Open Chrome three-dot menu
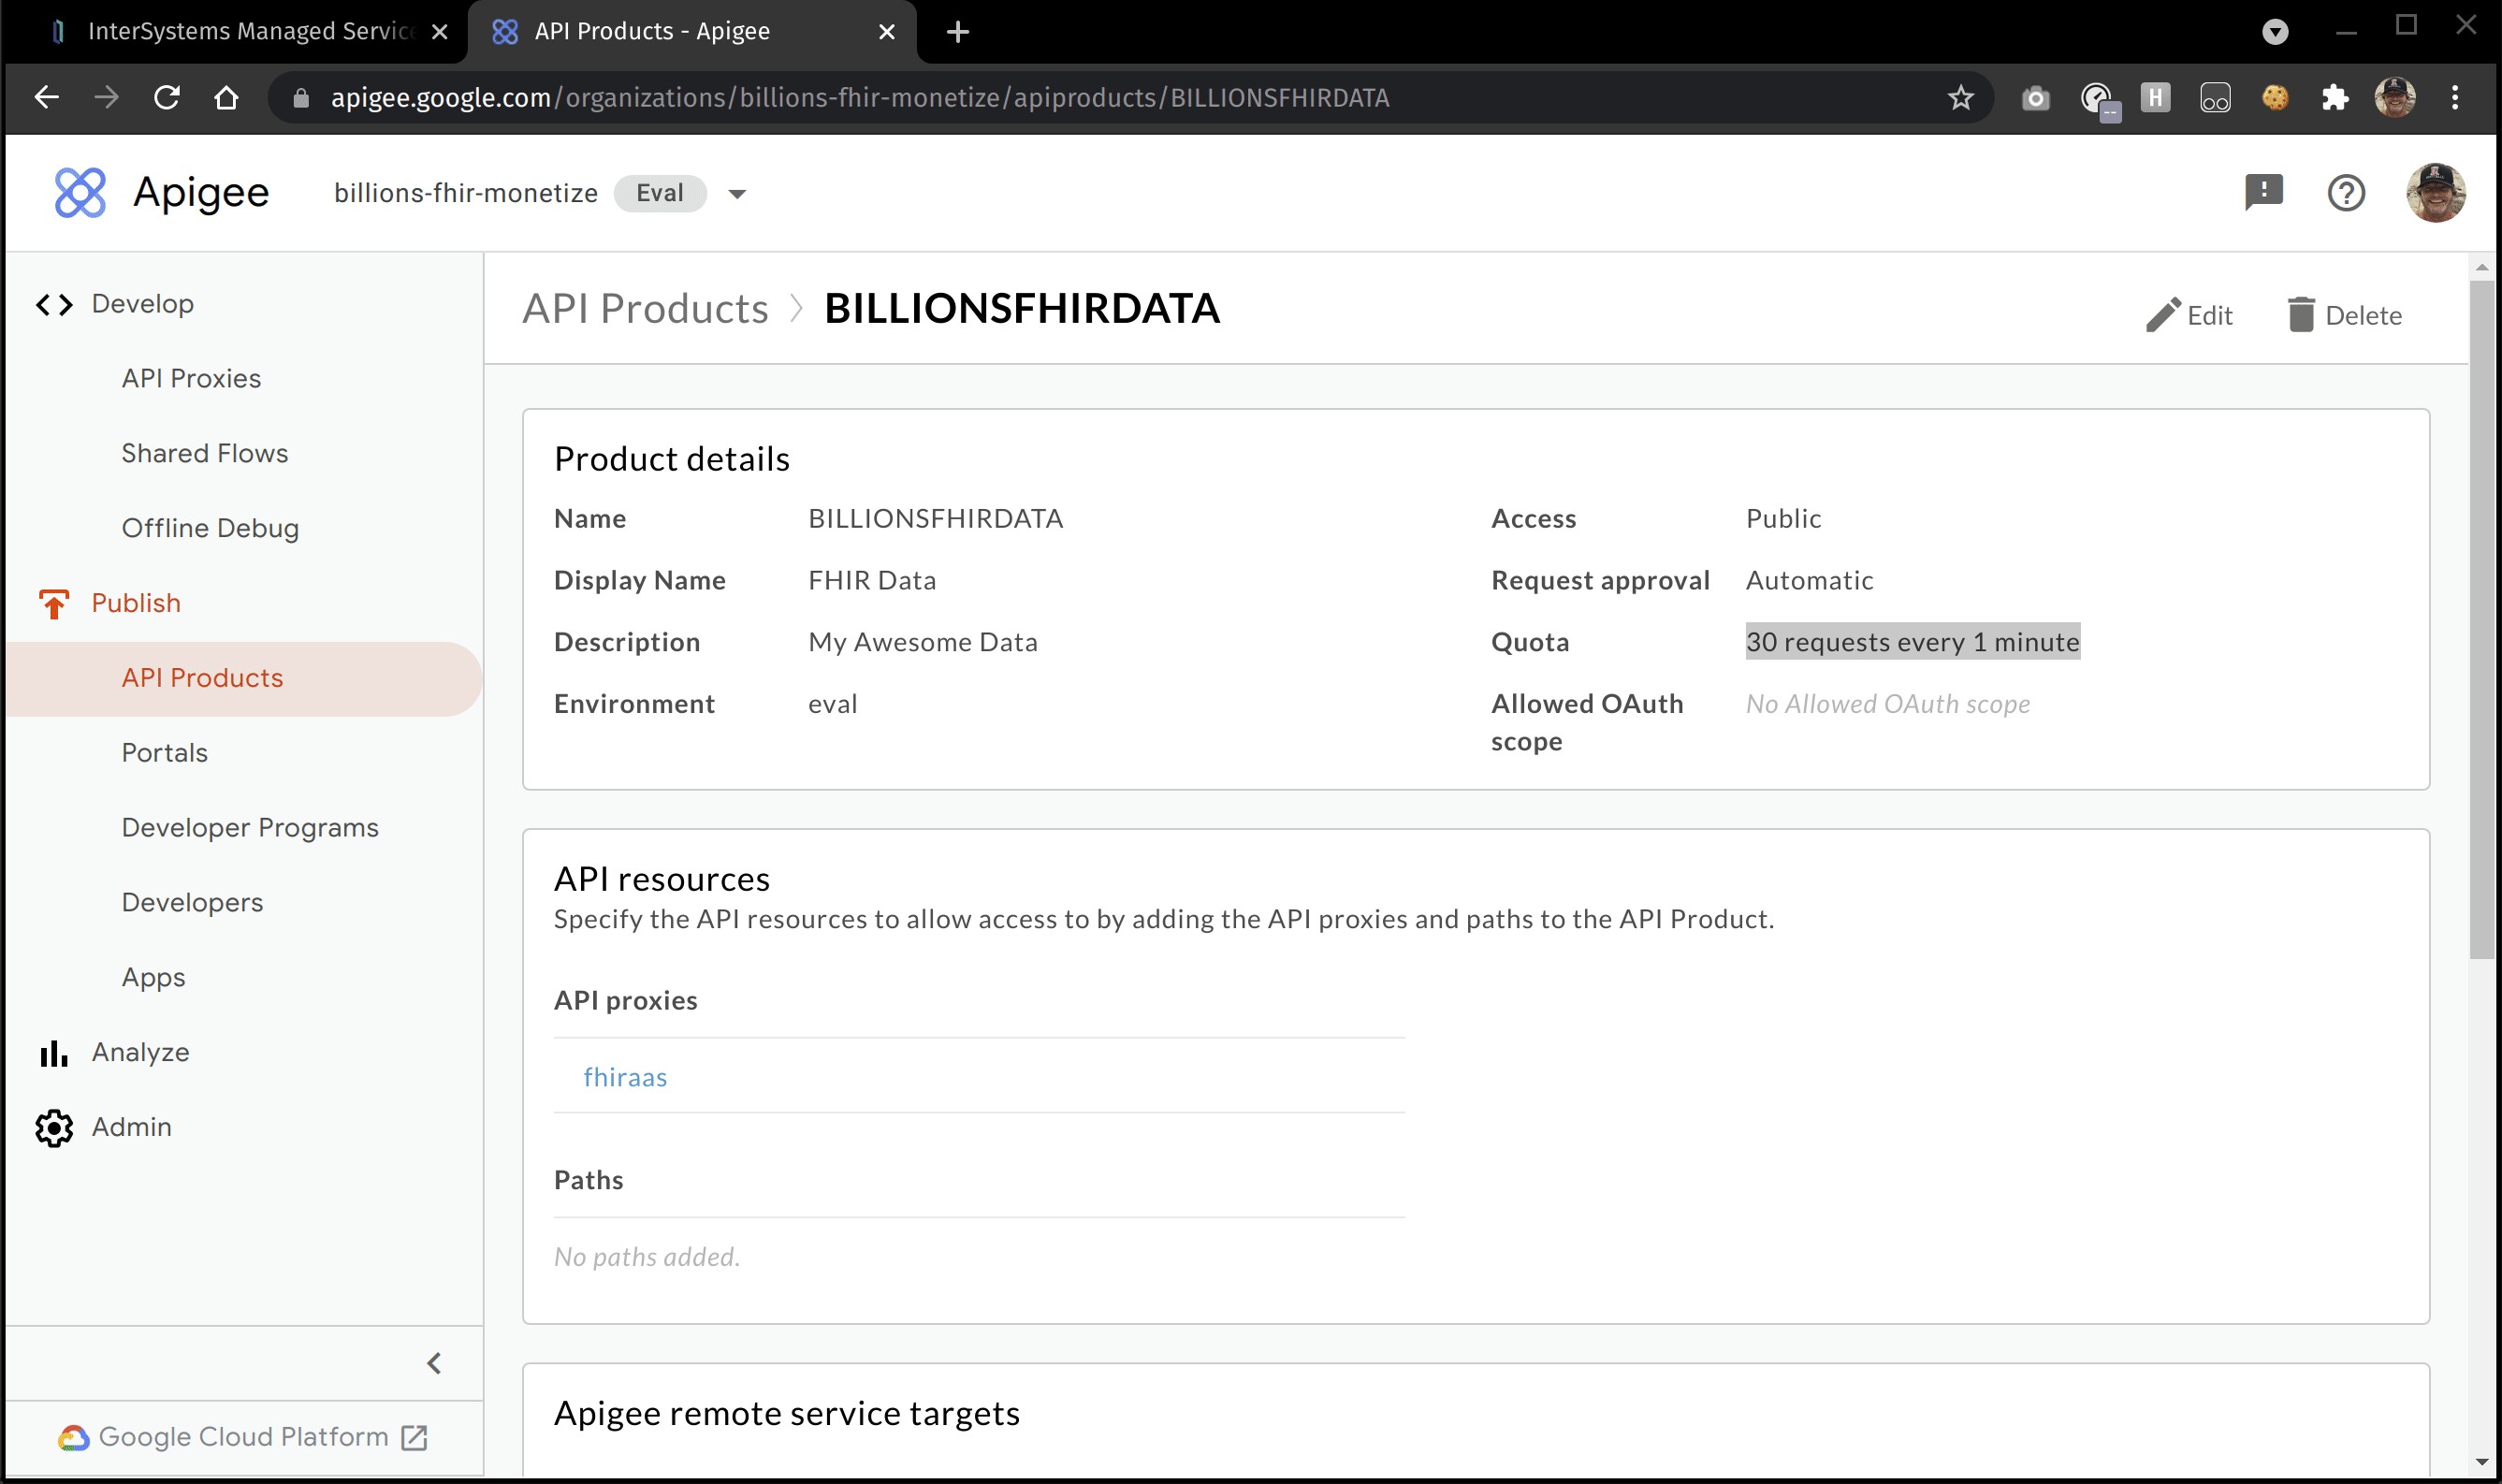The width and height of the screenshot is (2502, 1484). 2454,98
